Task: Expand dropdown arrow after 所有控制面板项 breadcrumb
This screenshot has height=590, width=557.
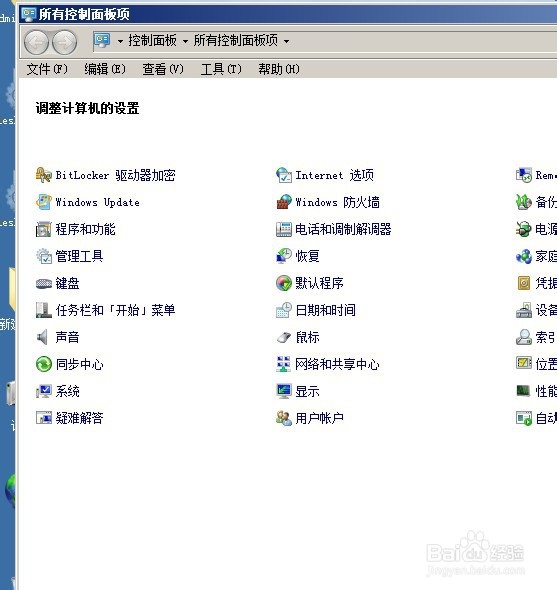Action: pyautogui.click(x=286, y=41)
